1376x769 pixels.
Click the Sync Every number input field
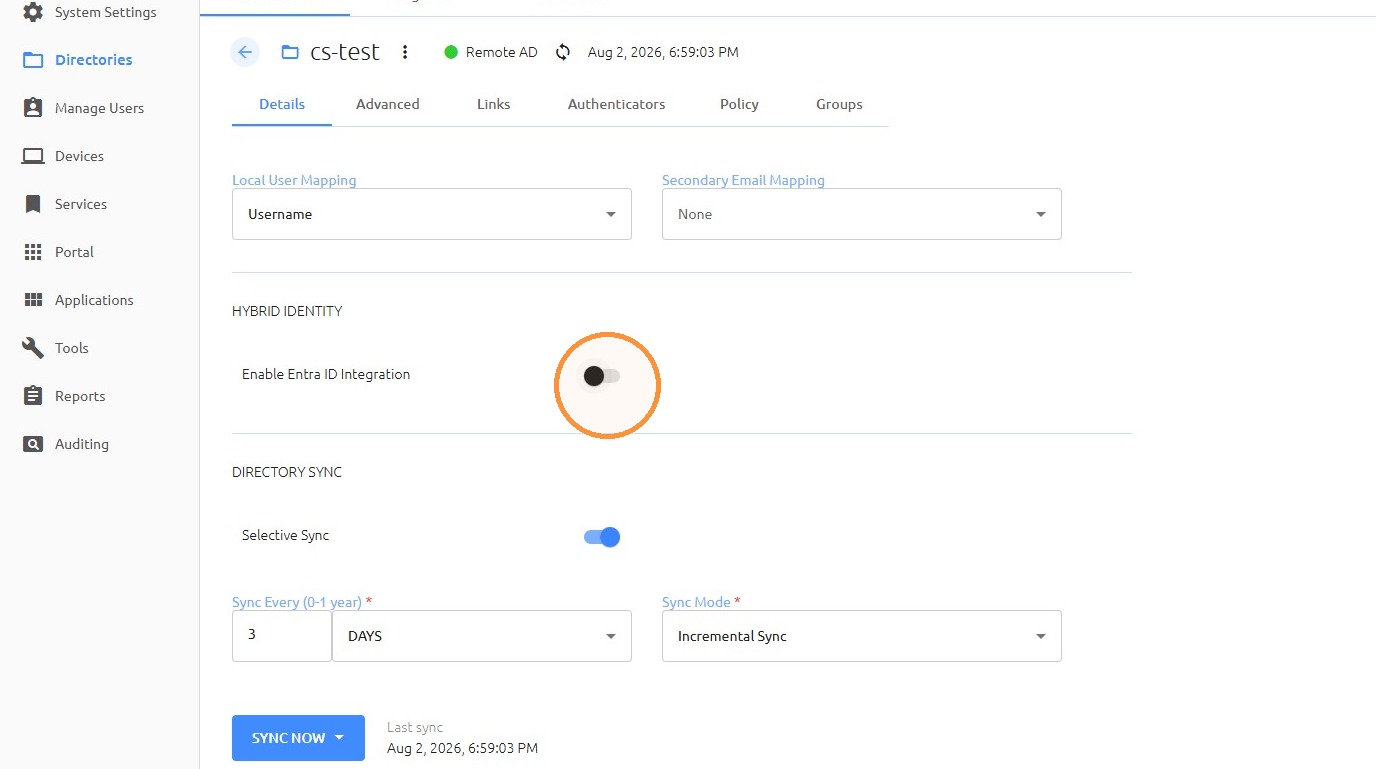point(282,636)
